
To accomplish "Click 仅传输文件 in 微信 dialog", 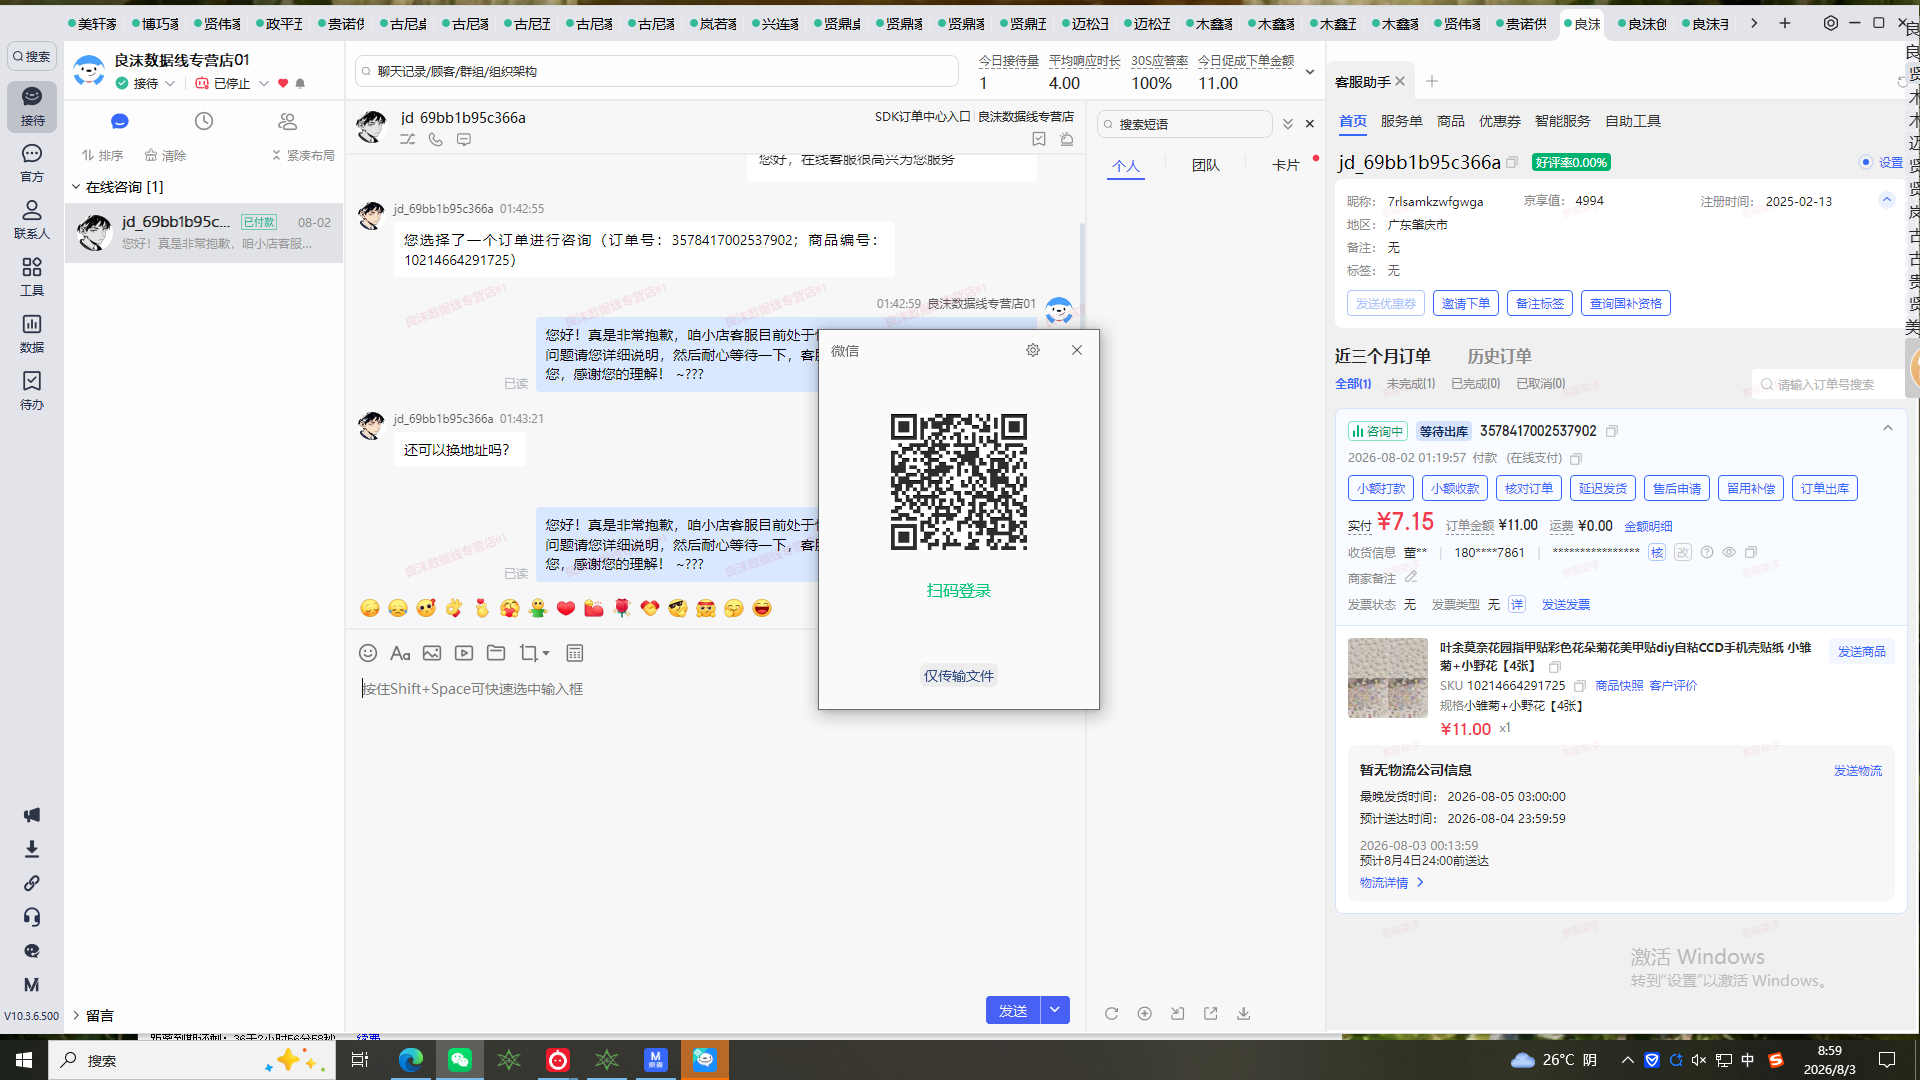I will (x=958, y=676).
